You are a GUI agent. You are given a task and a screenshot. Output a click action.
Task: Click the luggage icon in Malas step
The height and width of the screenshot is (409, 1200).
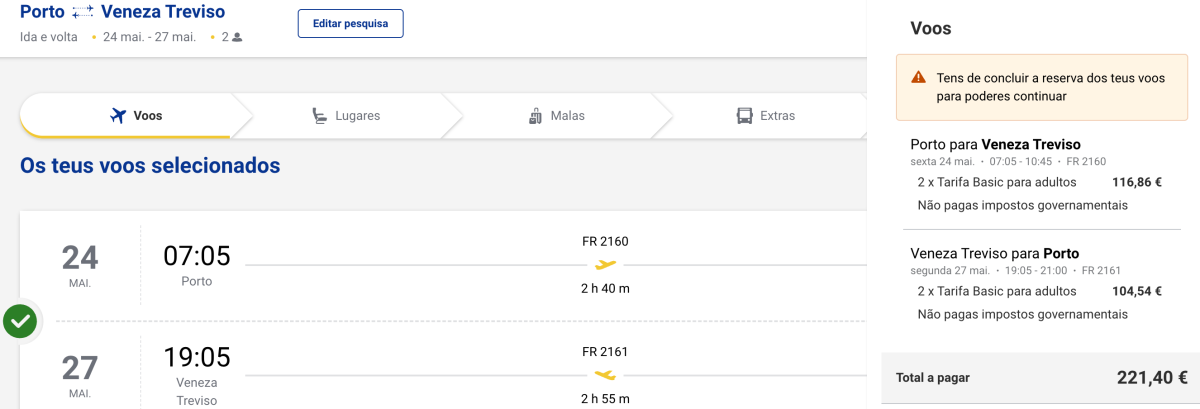tap(535, 116)
